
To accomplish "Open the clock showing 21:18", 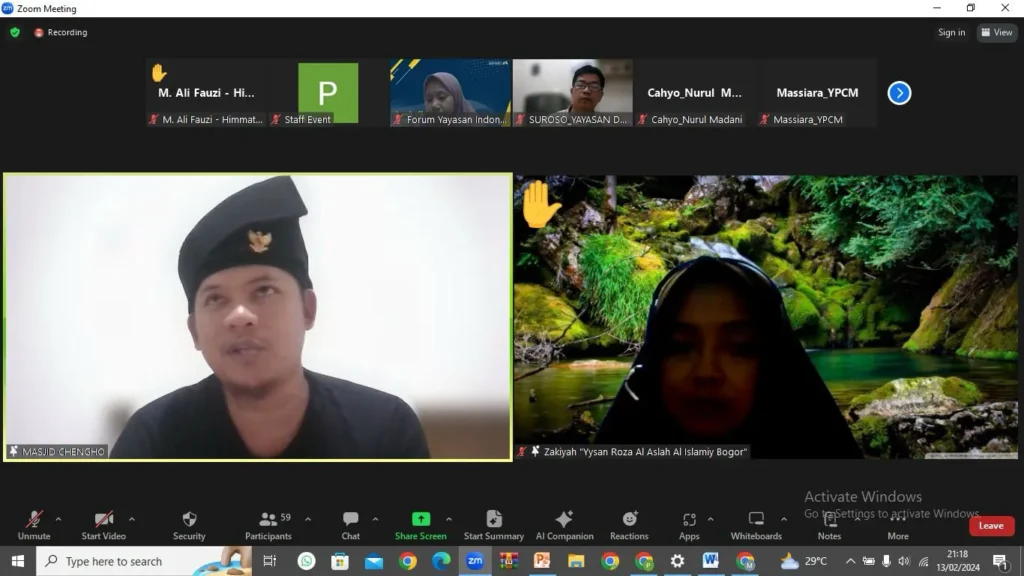I will click(958, 561).
